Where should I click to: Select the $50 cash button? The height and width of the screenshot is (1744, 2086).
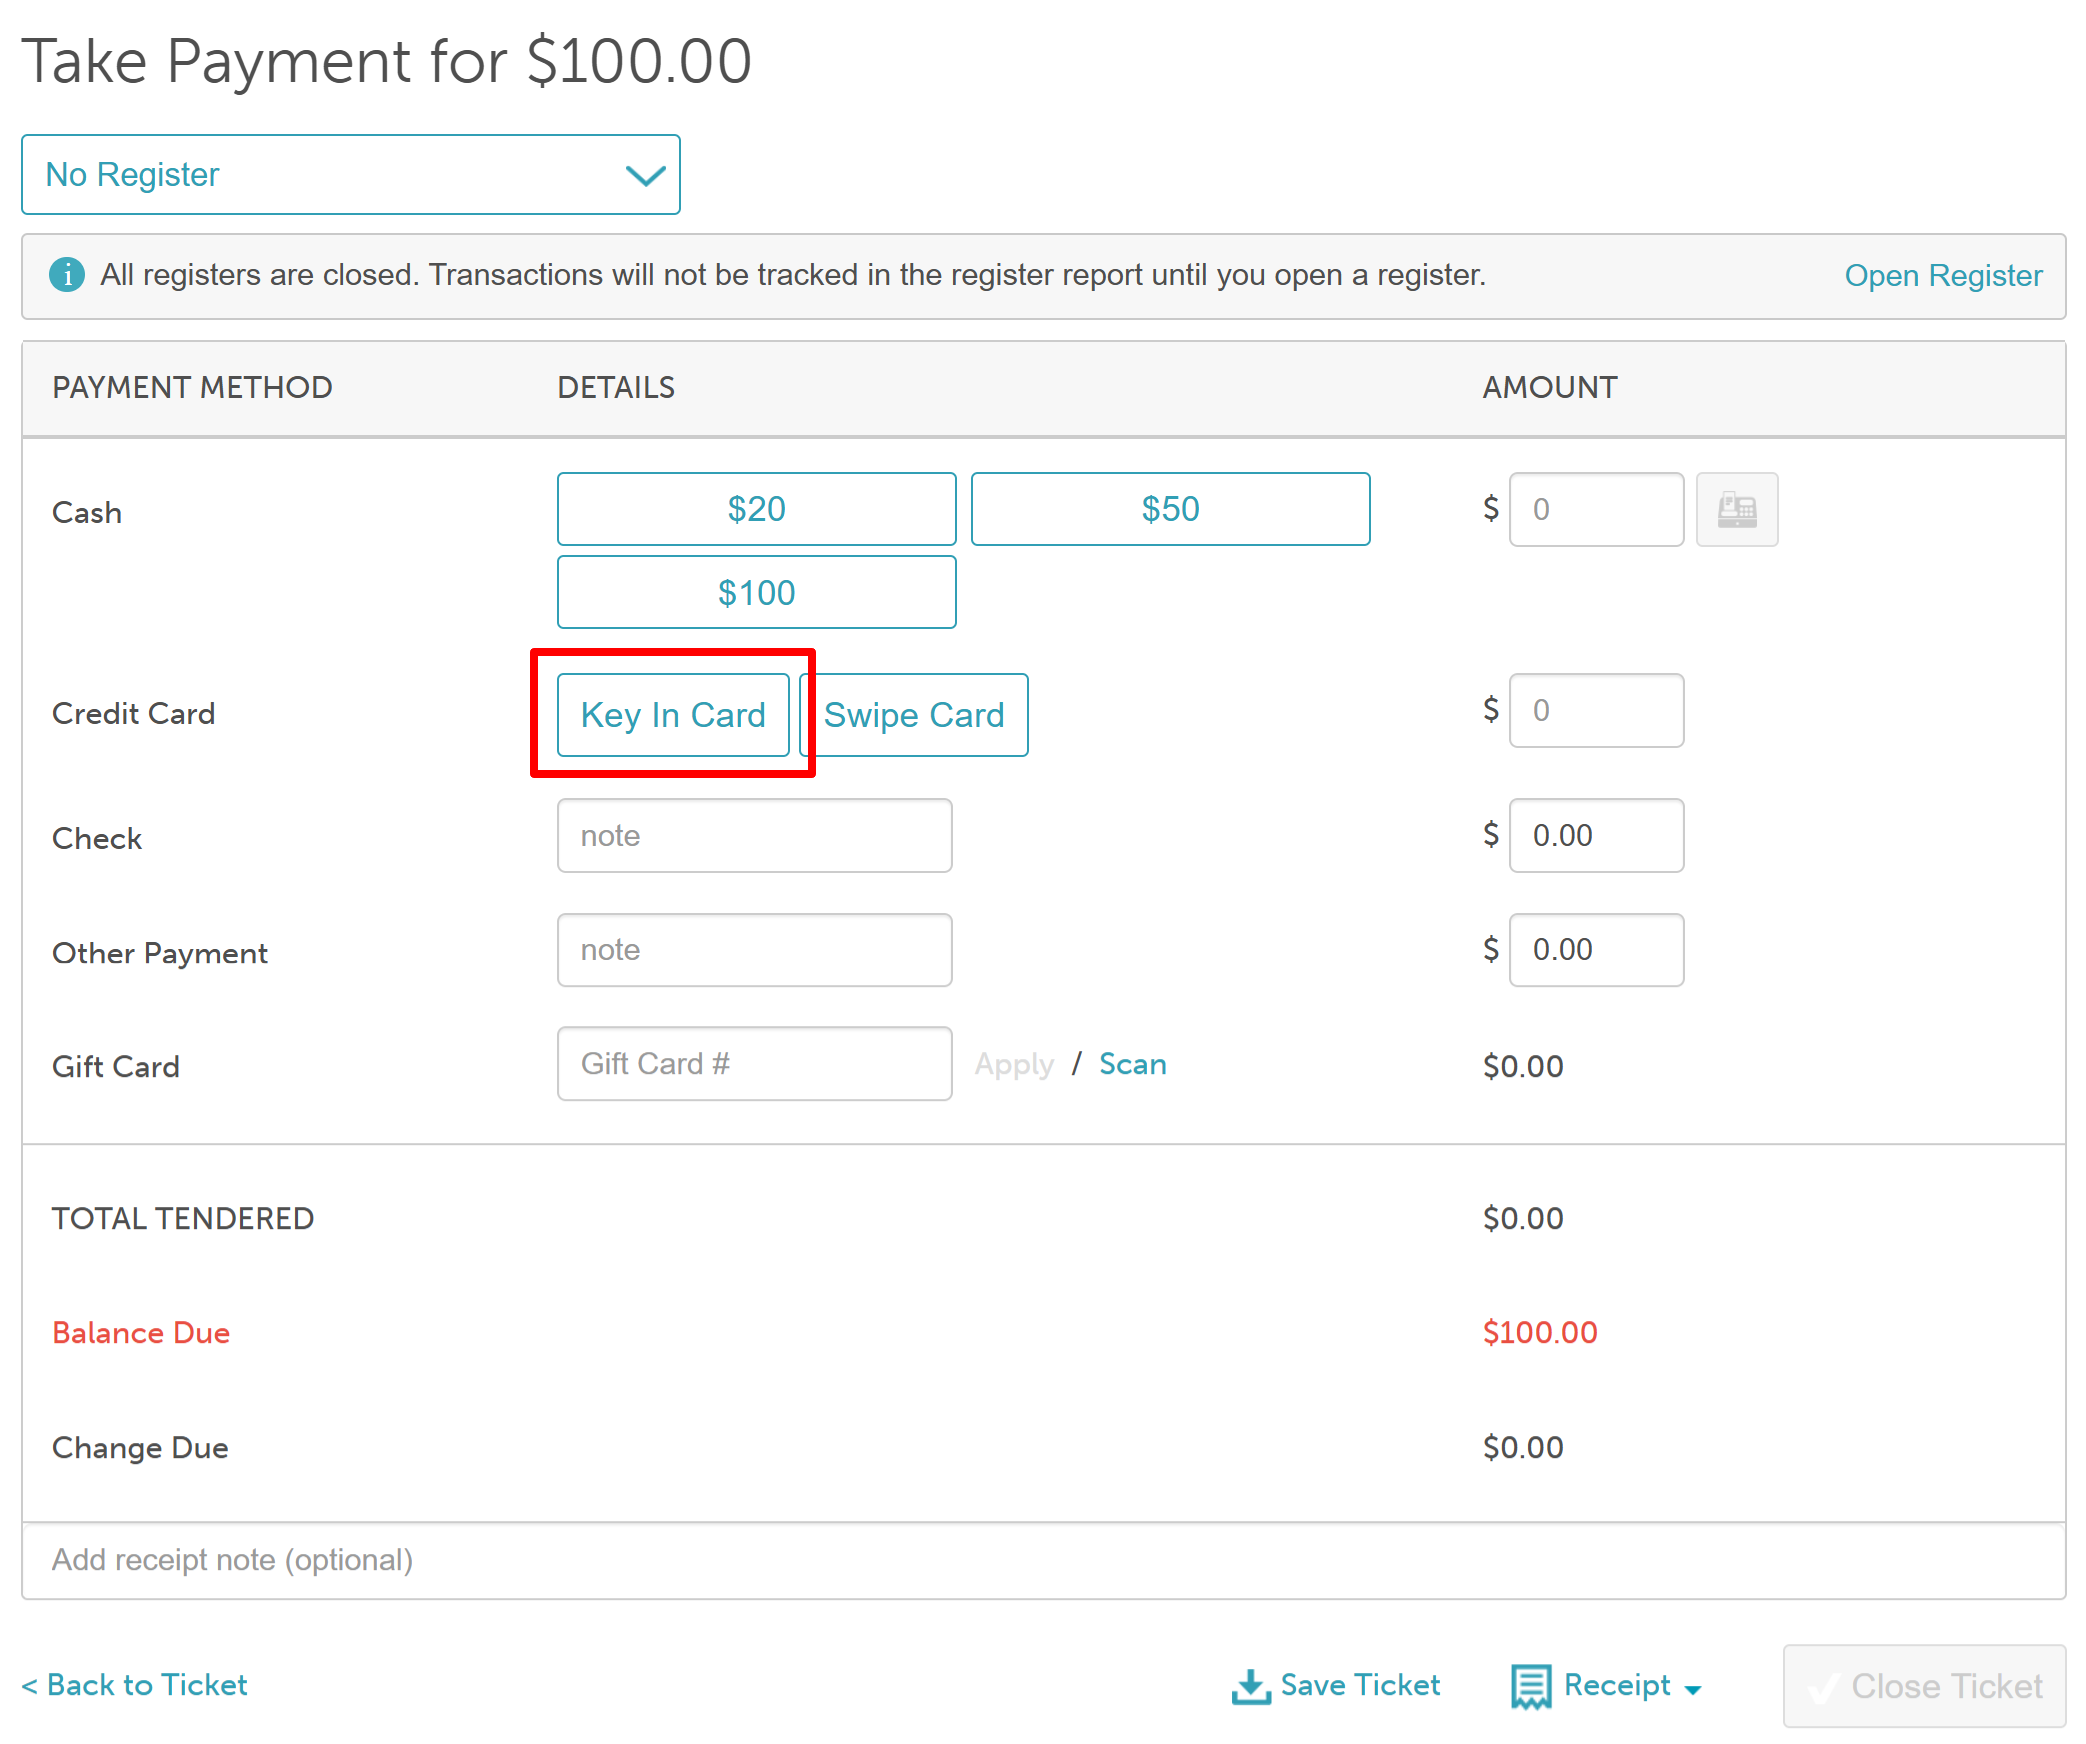tap(1170, 509)
